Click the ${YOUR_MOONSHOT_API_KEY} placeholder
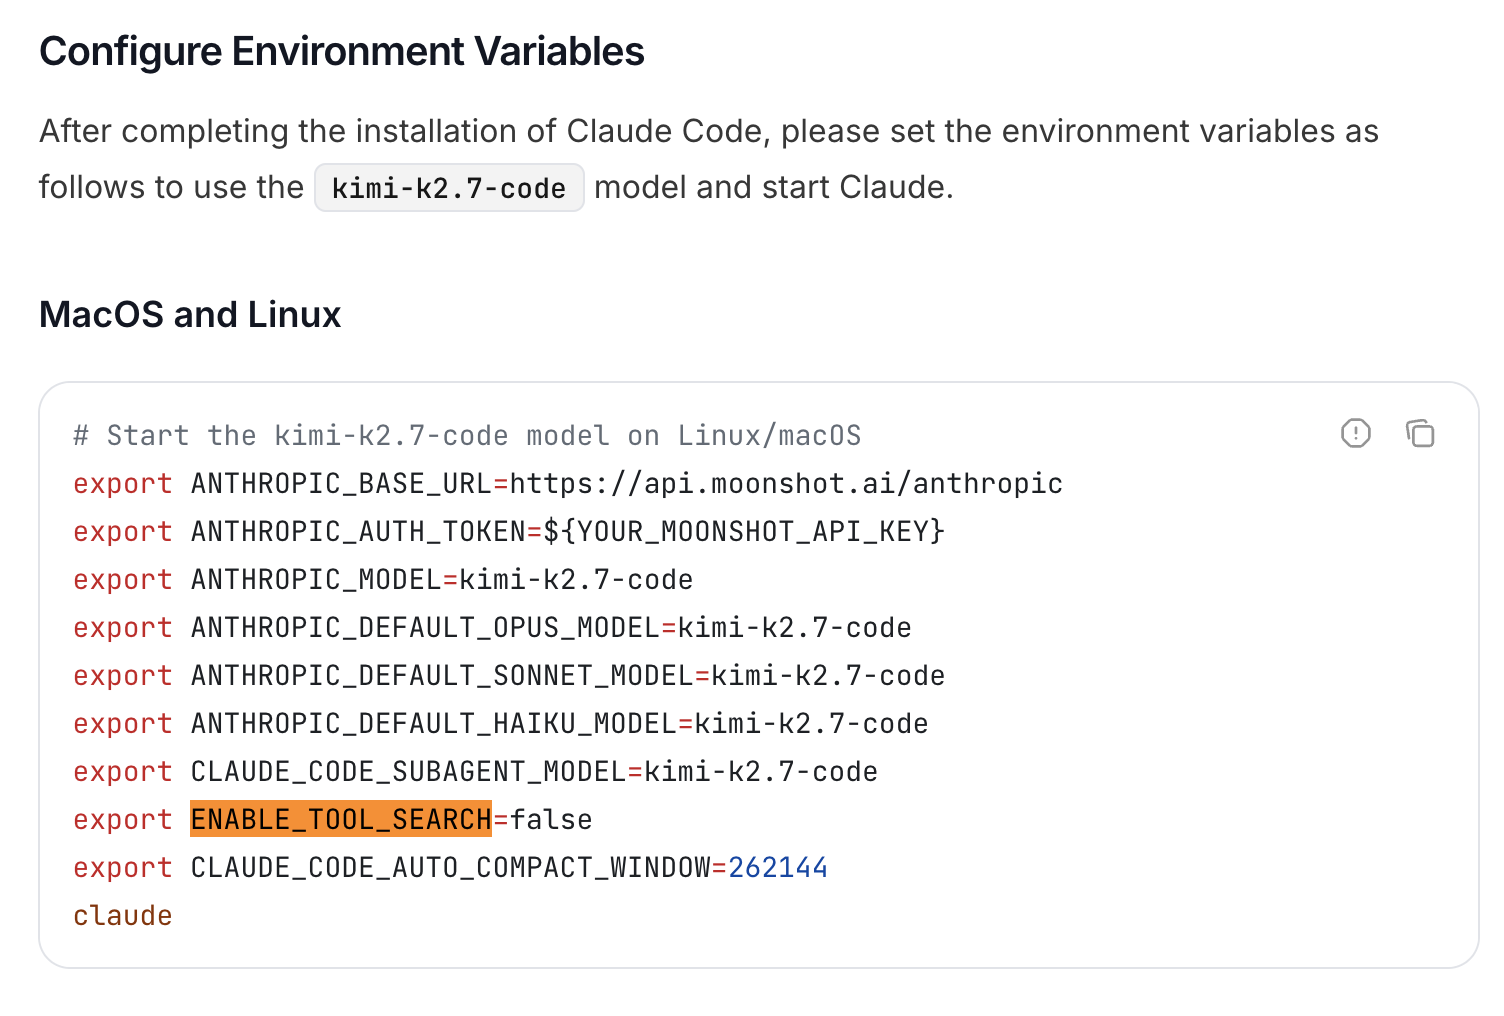The image size is (1504, 1016). pyautogui.click(x=744, y=532)
